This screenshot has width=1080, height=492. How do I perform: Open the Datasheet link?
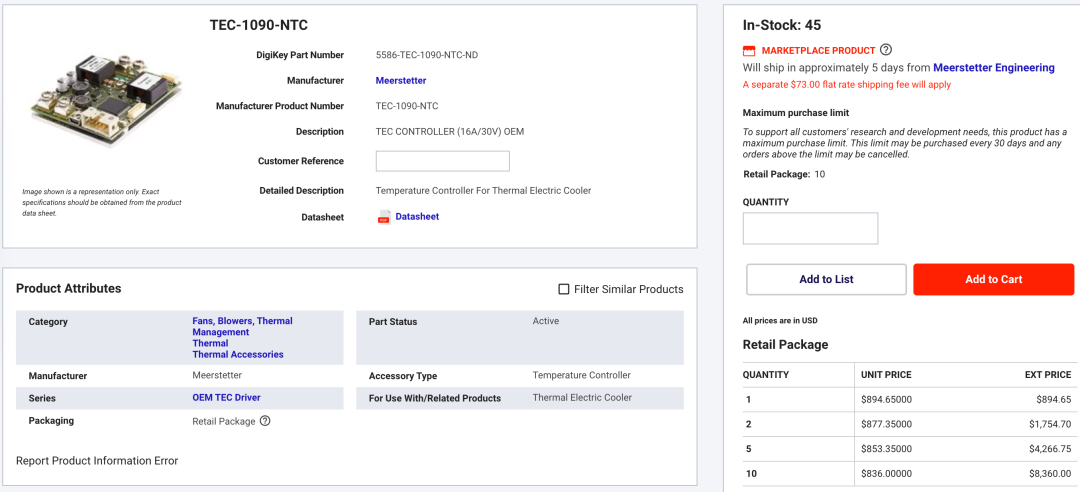(417, 216)
